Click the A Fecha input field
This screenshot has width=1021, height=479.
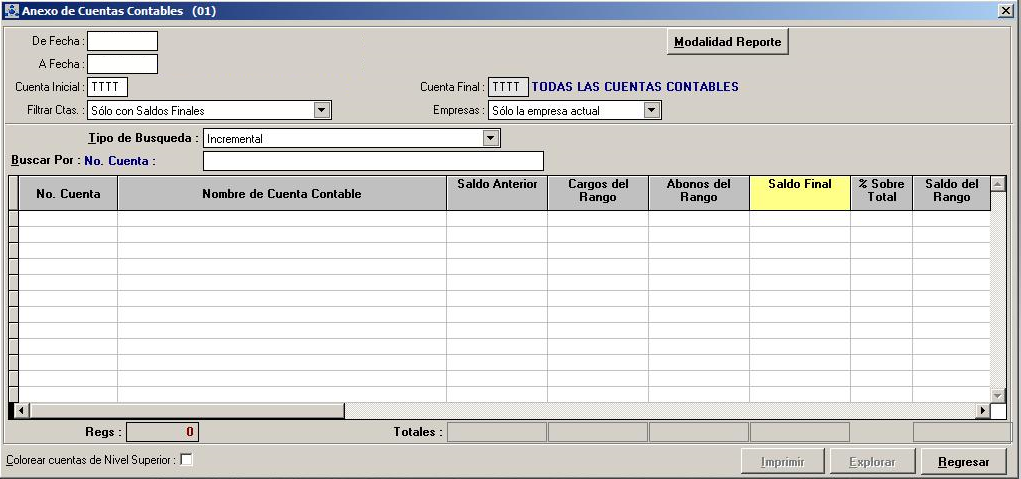click(x=122, y=64)
